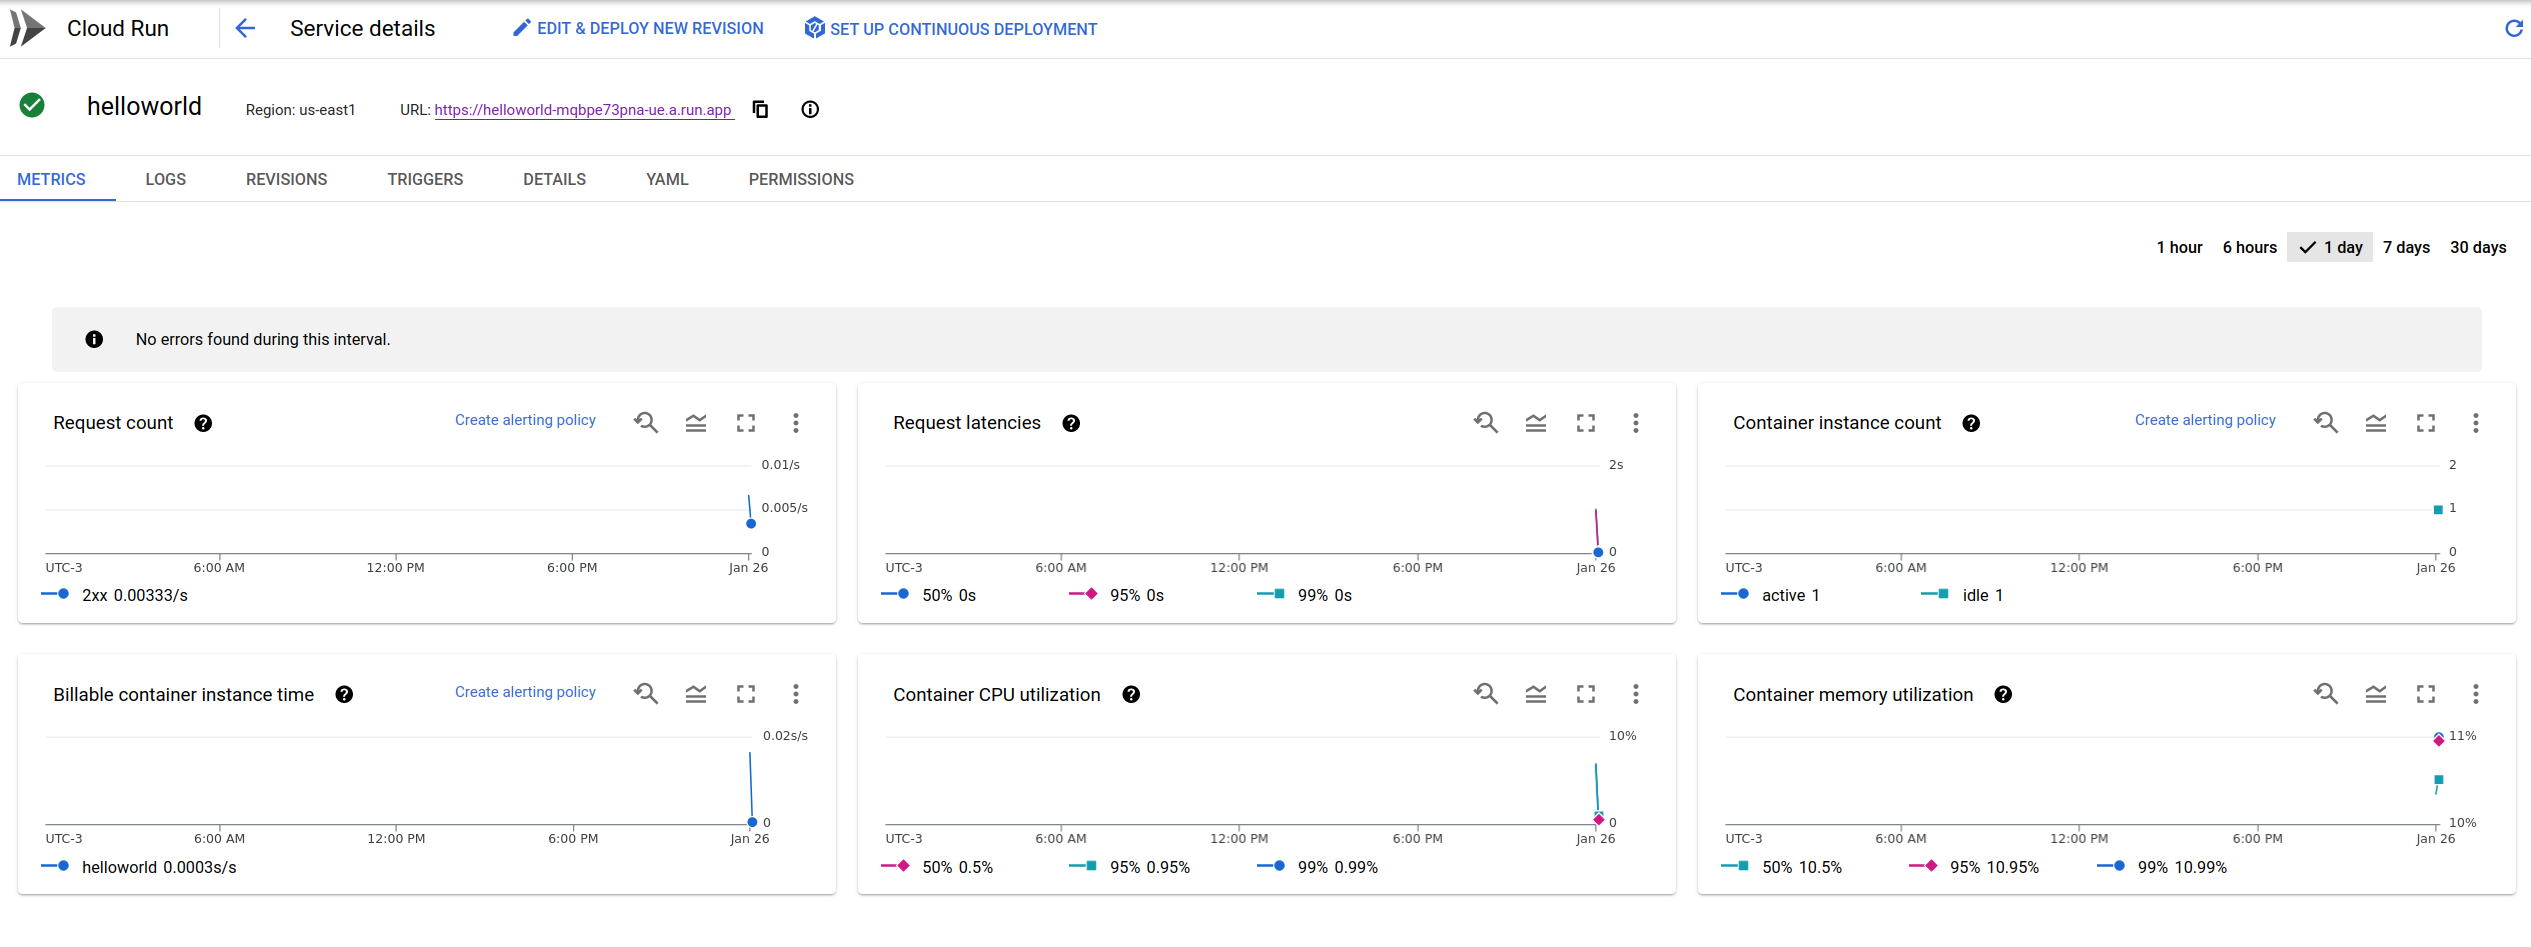Screen dimensions: 2531x947
Task: Select the 6 hours time range
Action: 2249,247
